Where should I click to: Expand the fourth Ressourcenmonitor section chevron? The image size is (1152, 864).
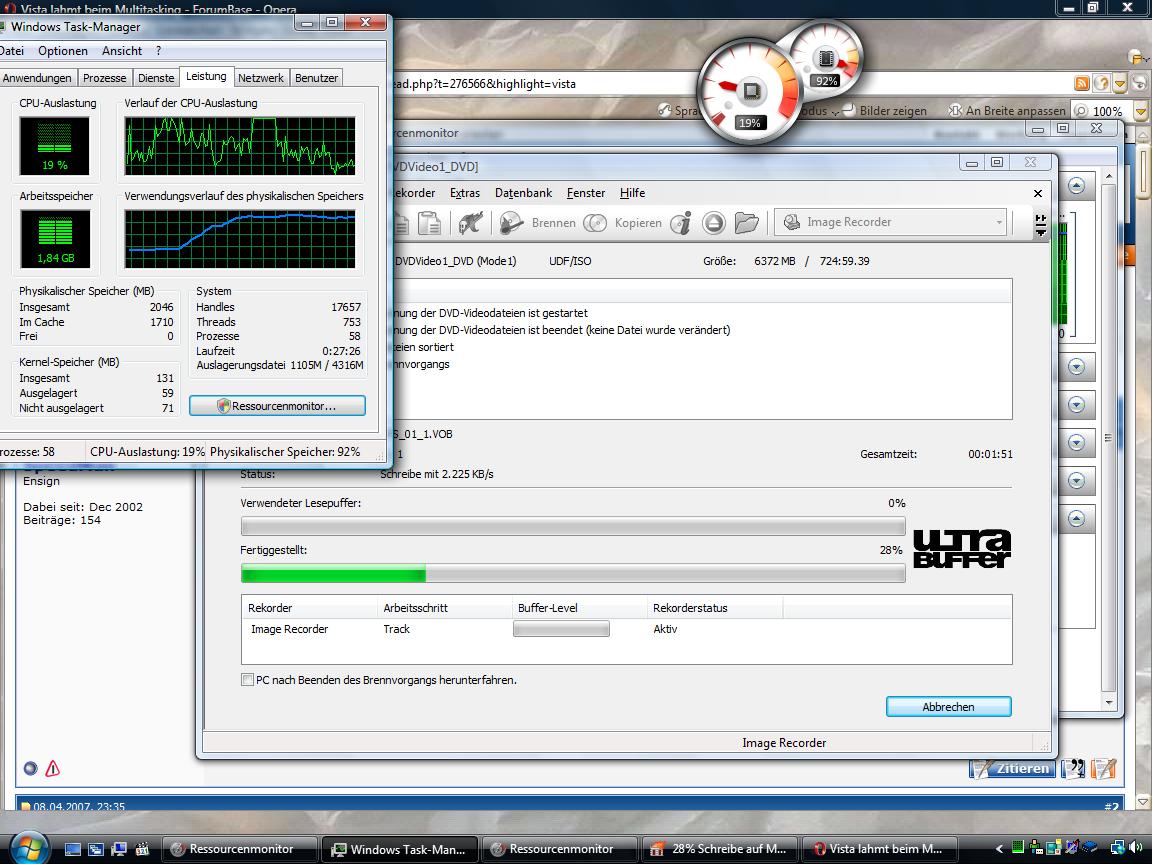click(1076, 442)
